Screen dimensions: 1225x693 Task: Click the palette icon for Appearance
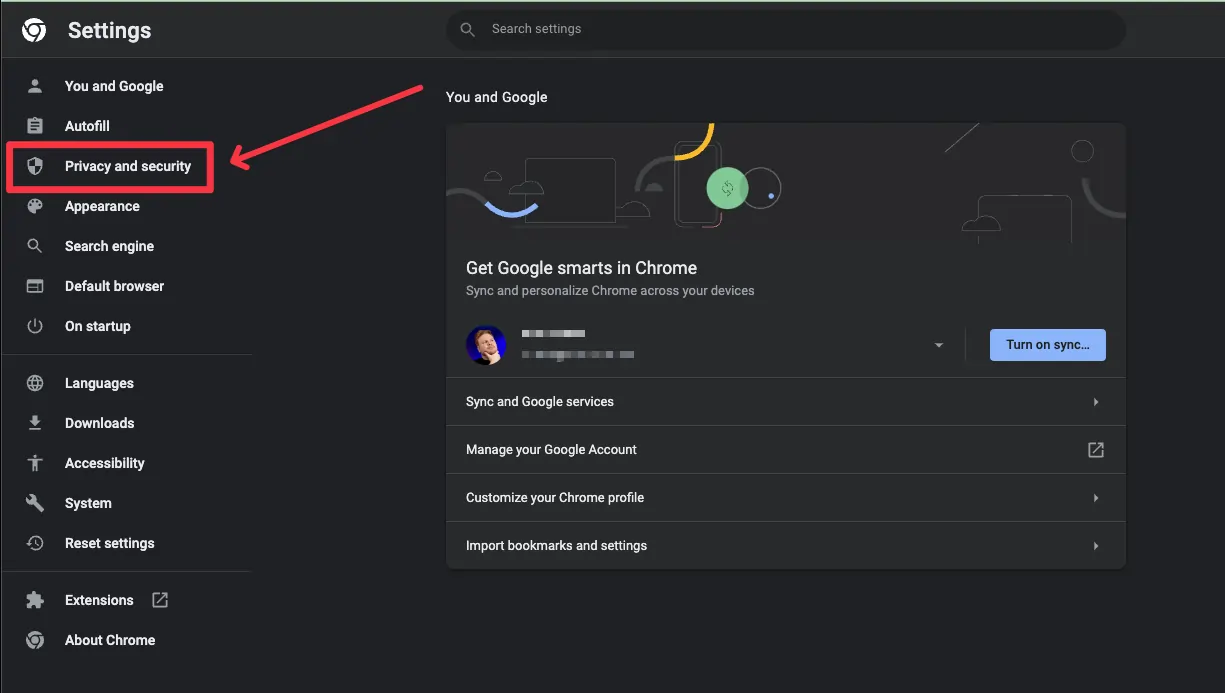click(x=35, y=206)
